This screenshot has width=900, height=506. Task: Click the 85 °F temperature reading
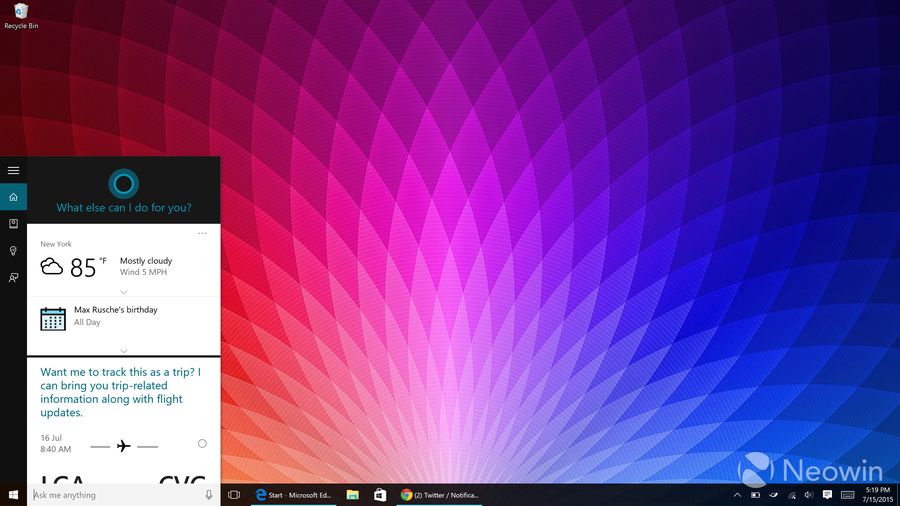[x=88, y=267]
